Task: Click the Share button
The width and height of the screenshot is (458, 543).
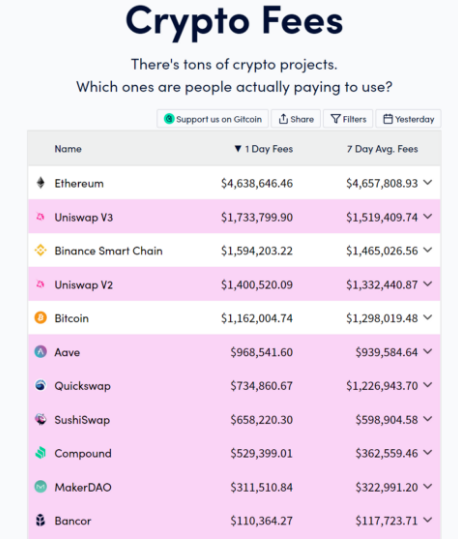Action: point(296,119)
